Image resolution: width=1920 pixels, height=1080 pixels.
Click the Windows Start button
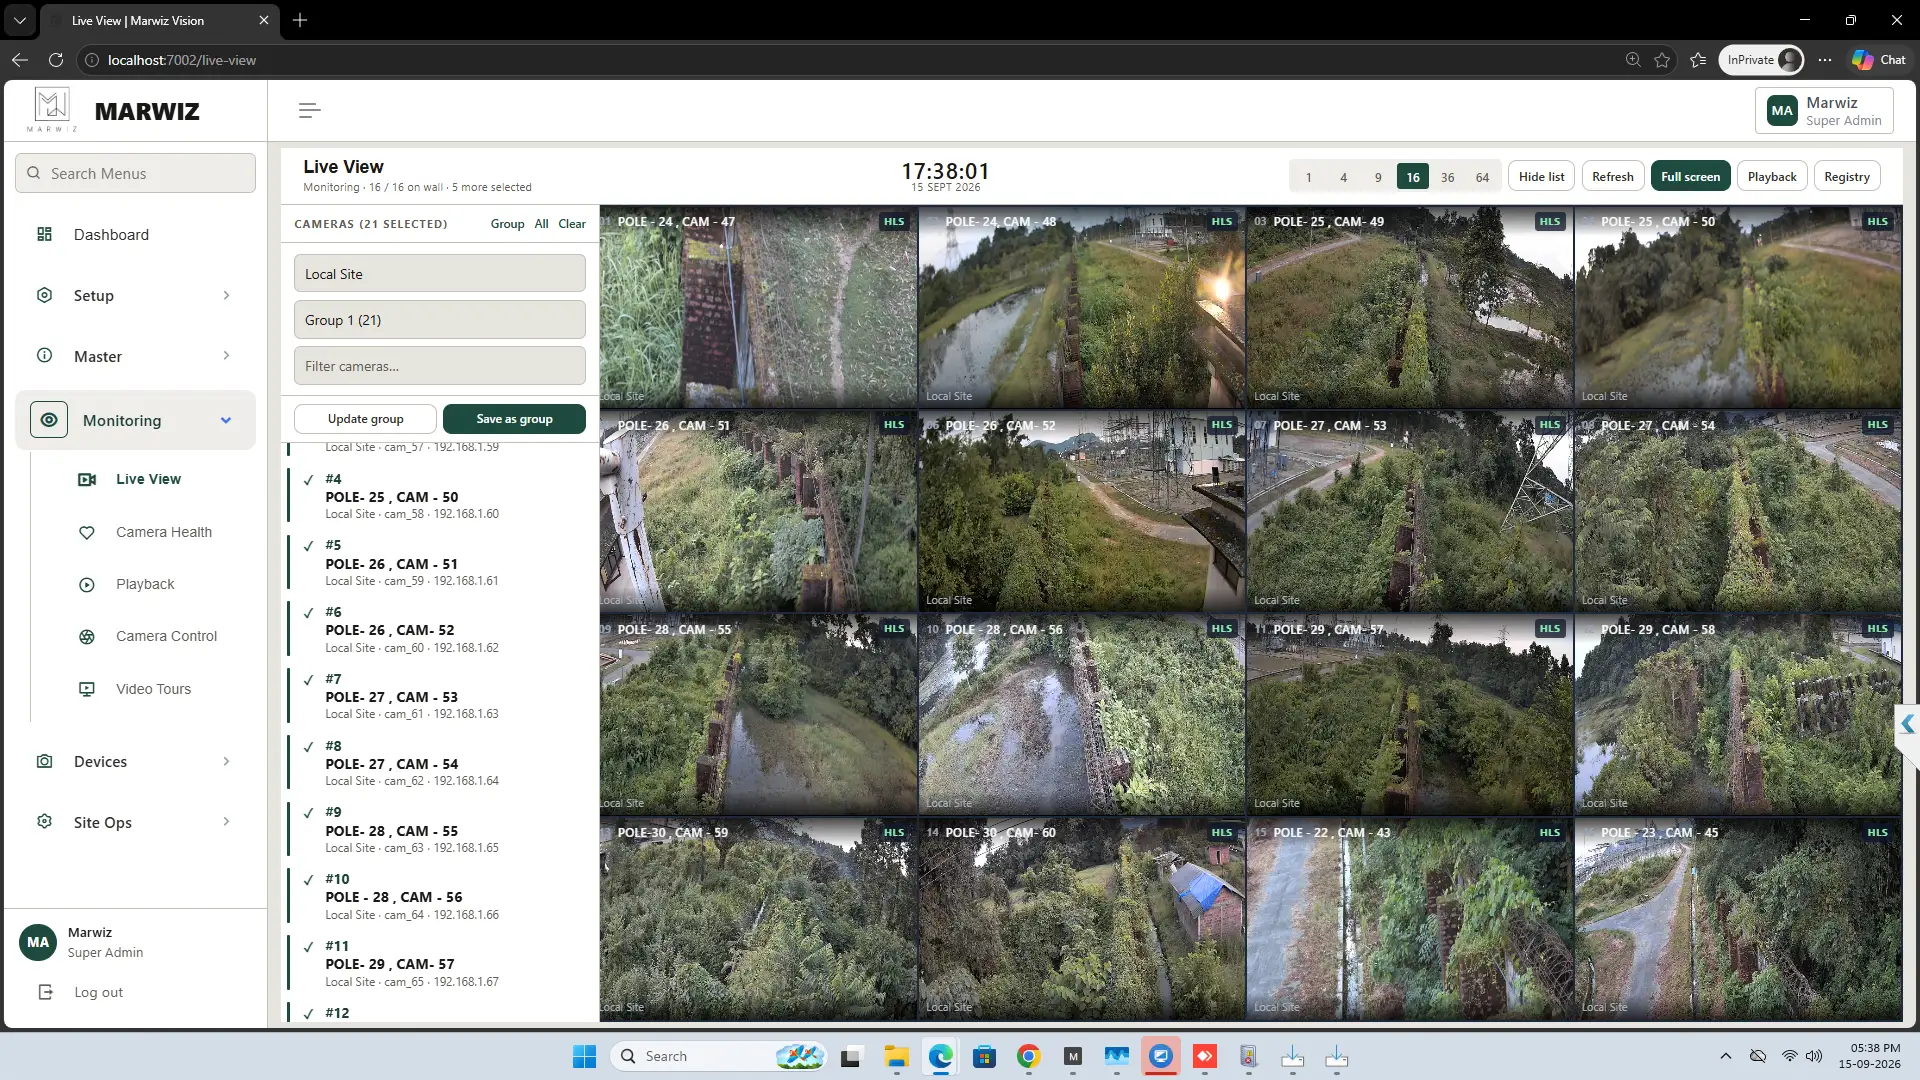tap(584, 1056)
